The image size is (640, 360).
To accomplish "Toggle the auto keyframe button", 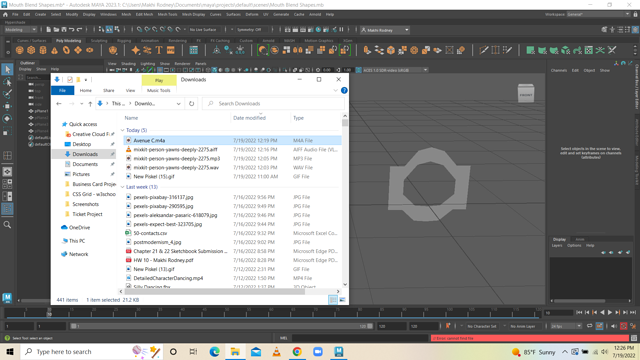I will (623, 326).
